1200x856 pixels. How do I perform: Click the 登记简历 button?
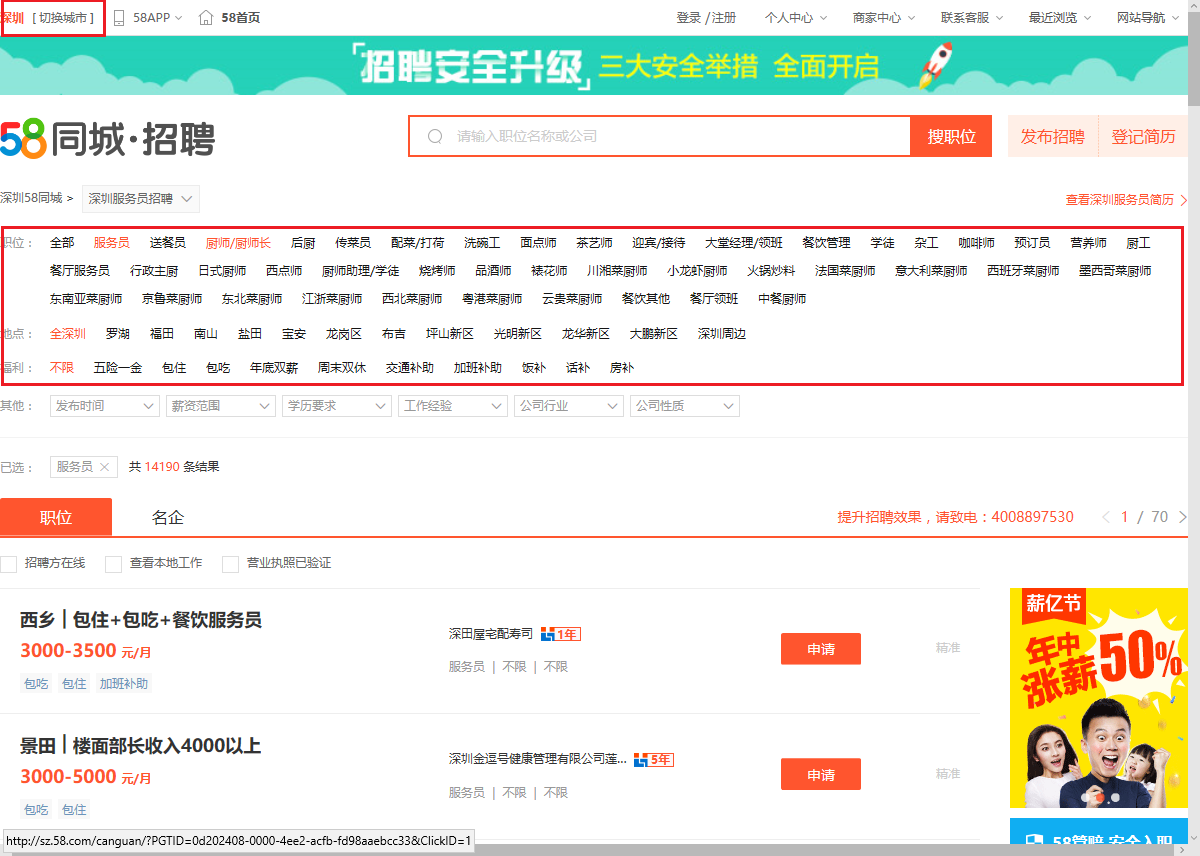pyautogui.click(x=1144, y=137)
